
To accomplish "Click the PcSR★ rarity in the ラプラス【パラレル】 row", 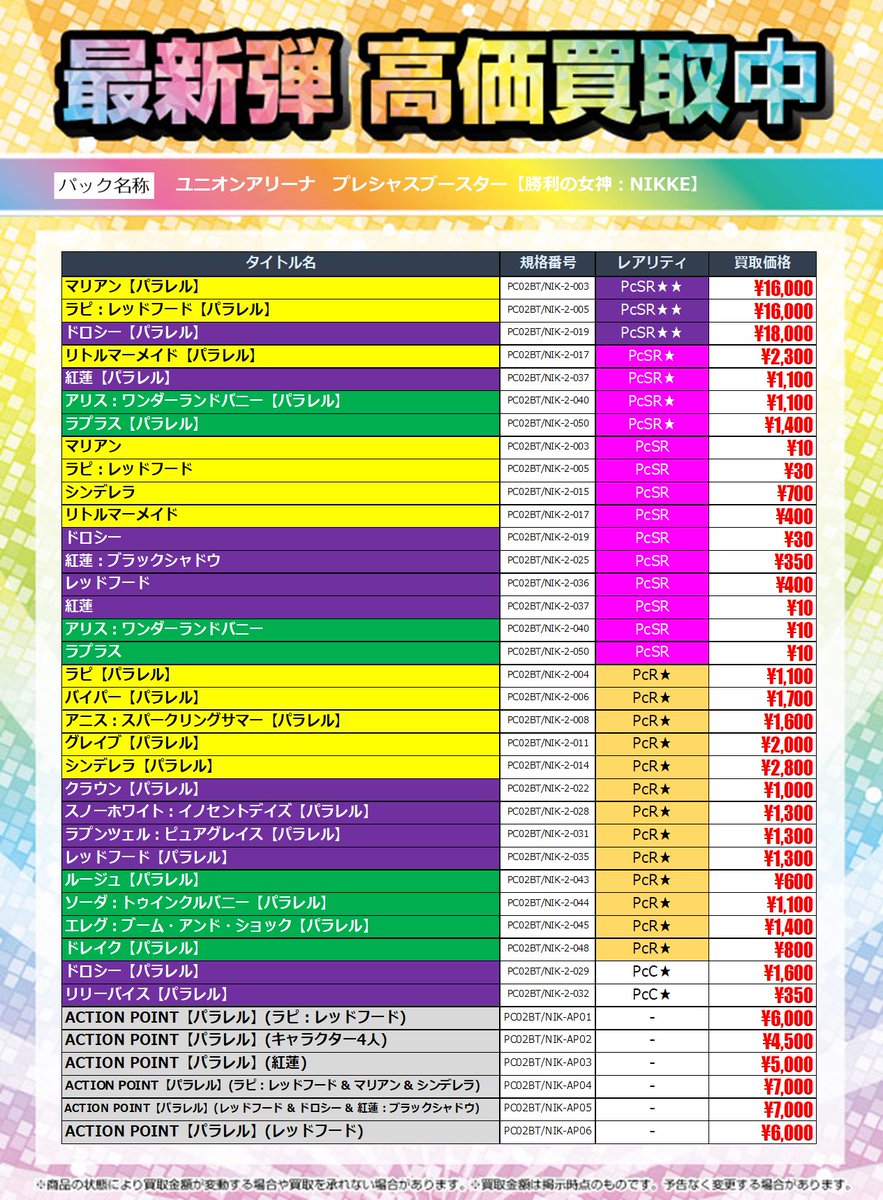I will (652, 425).
